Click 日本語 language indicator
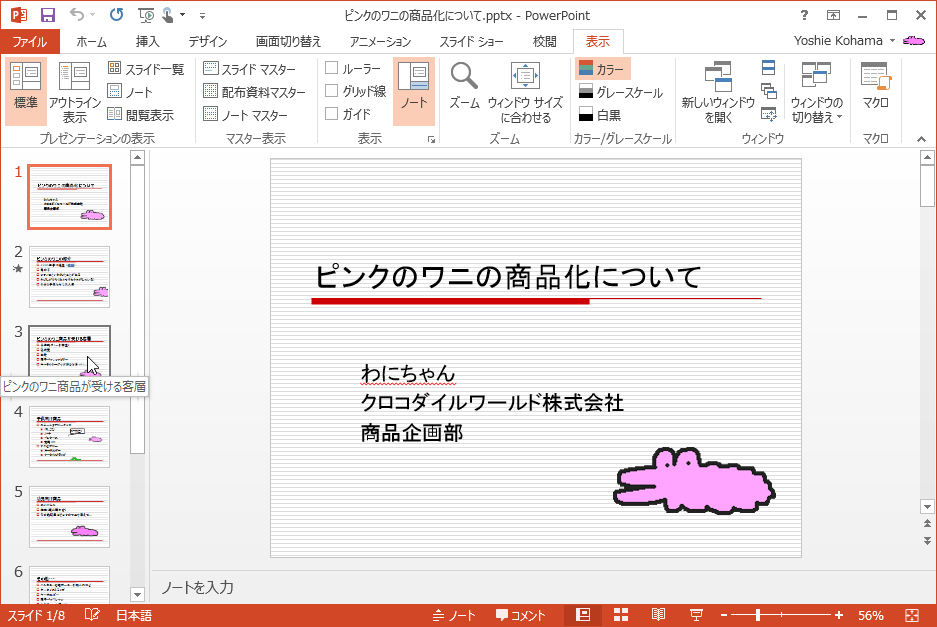 click(x=134, y=615)
